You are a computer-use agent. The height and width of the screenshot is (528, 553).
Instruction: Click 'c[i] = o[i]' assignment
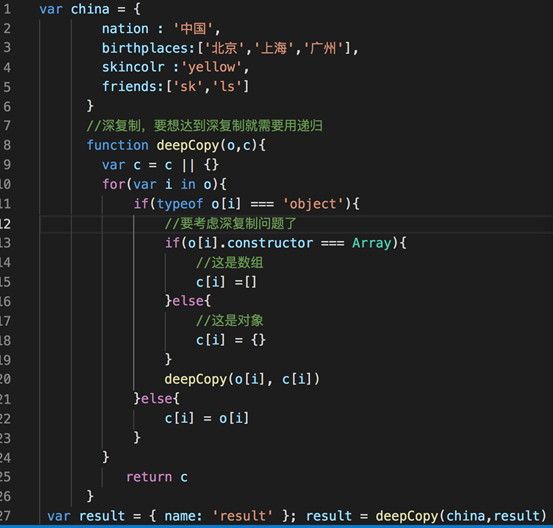click(207, 418)
